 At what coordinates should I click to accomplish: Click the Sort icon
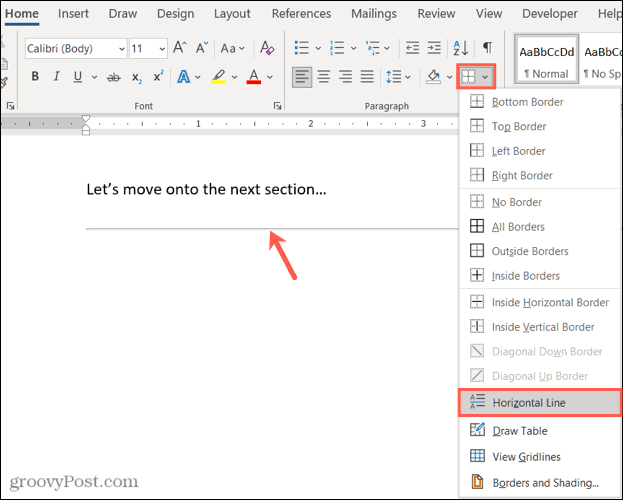tap(460, 48)
